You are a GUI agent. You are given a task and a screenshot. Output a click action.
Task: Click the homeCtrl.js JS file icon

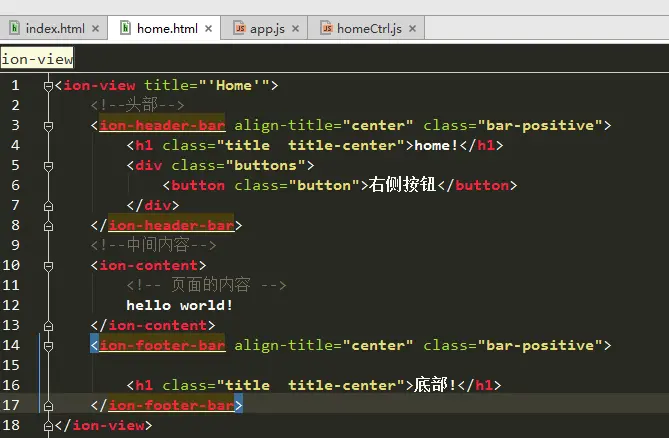(x=326, y=28)
